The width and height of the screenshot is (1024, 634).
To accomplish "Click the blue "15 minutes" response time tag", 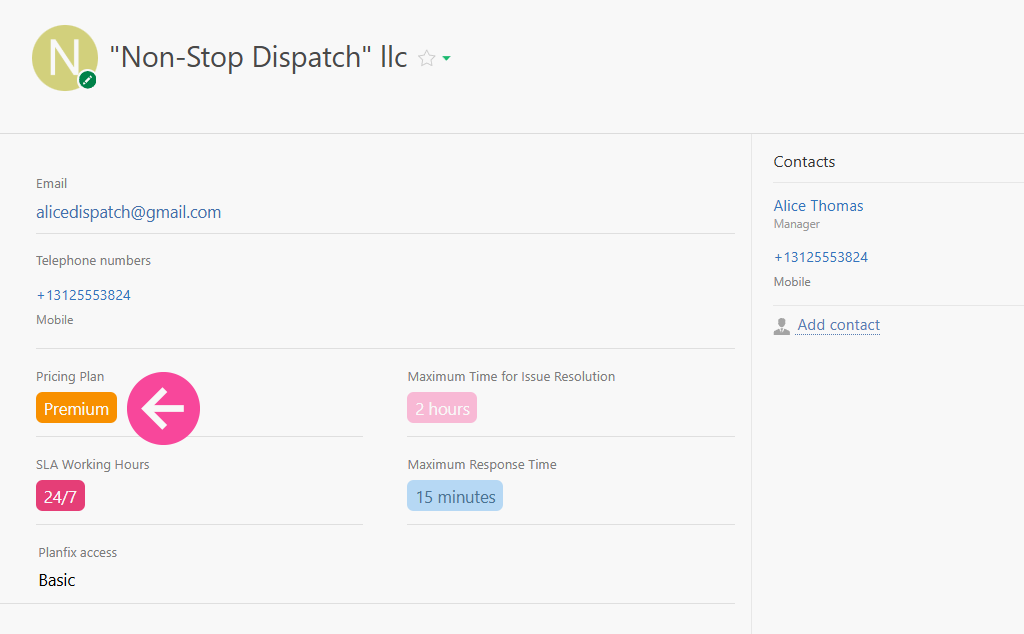I will pyautogui.click(x=455, y=496).
